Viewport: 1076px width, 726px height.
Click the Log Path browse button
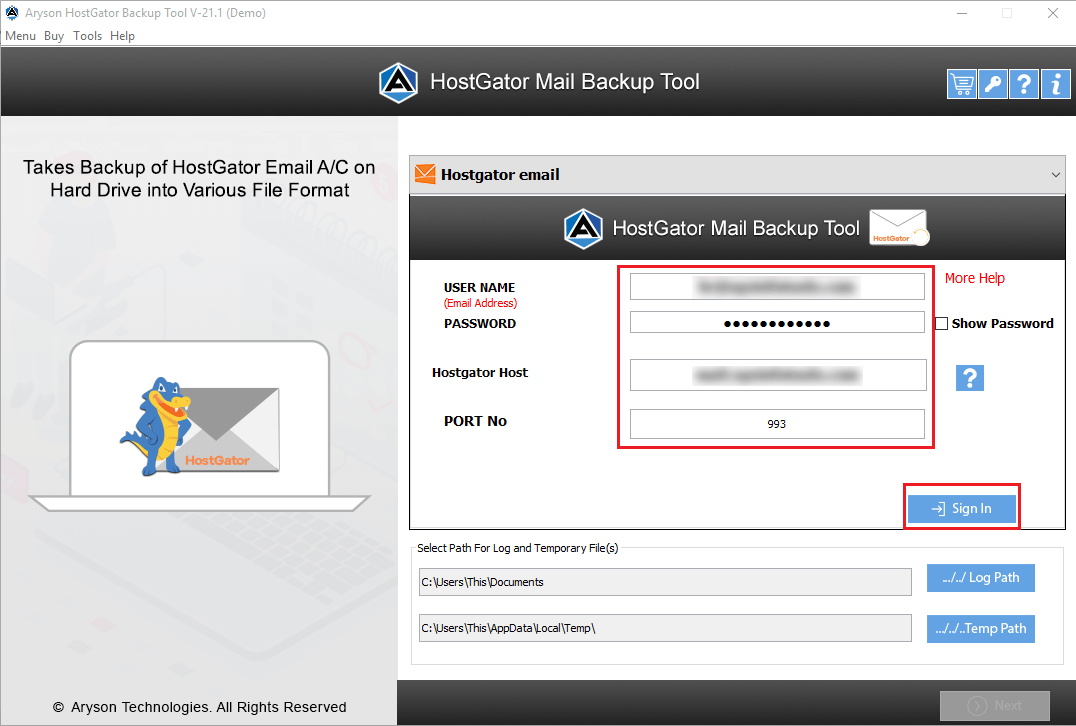[x=981, y=578]
